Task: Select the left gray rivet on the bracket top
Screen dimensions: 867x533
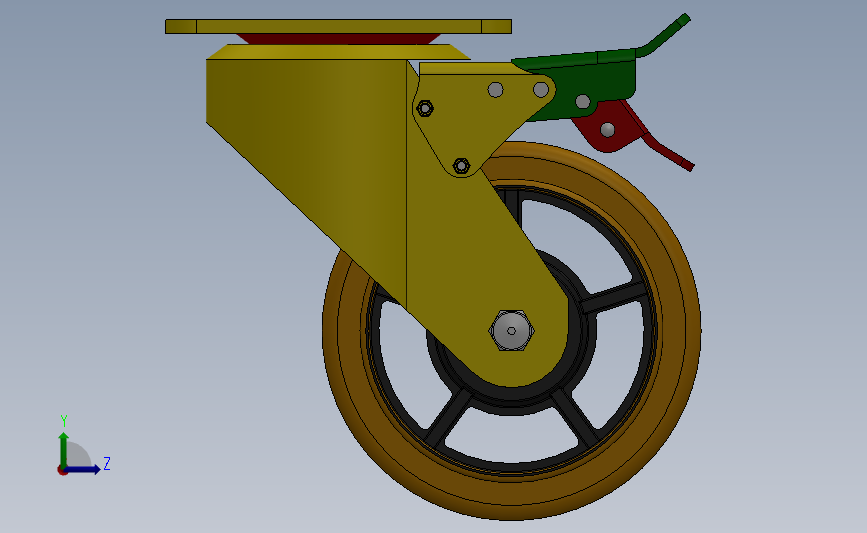Action: [495, 90]
